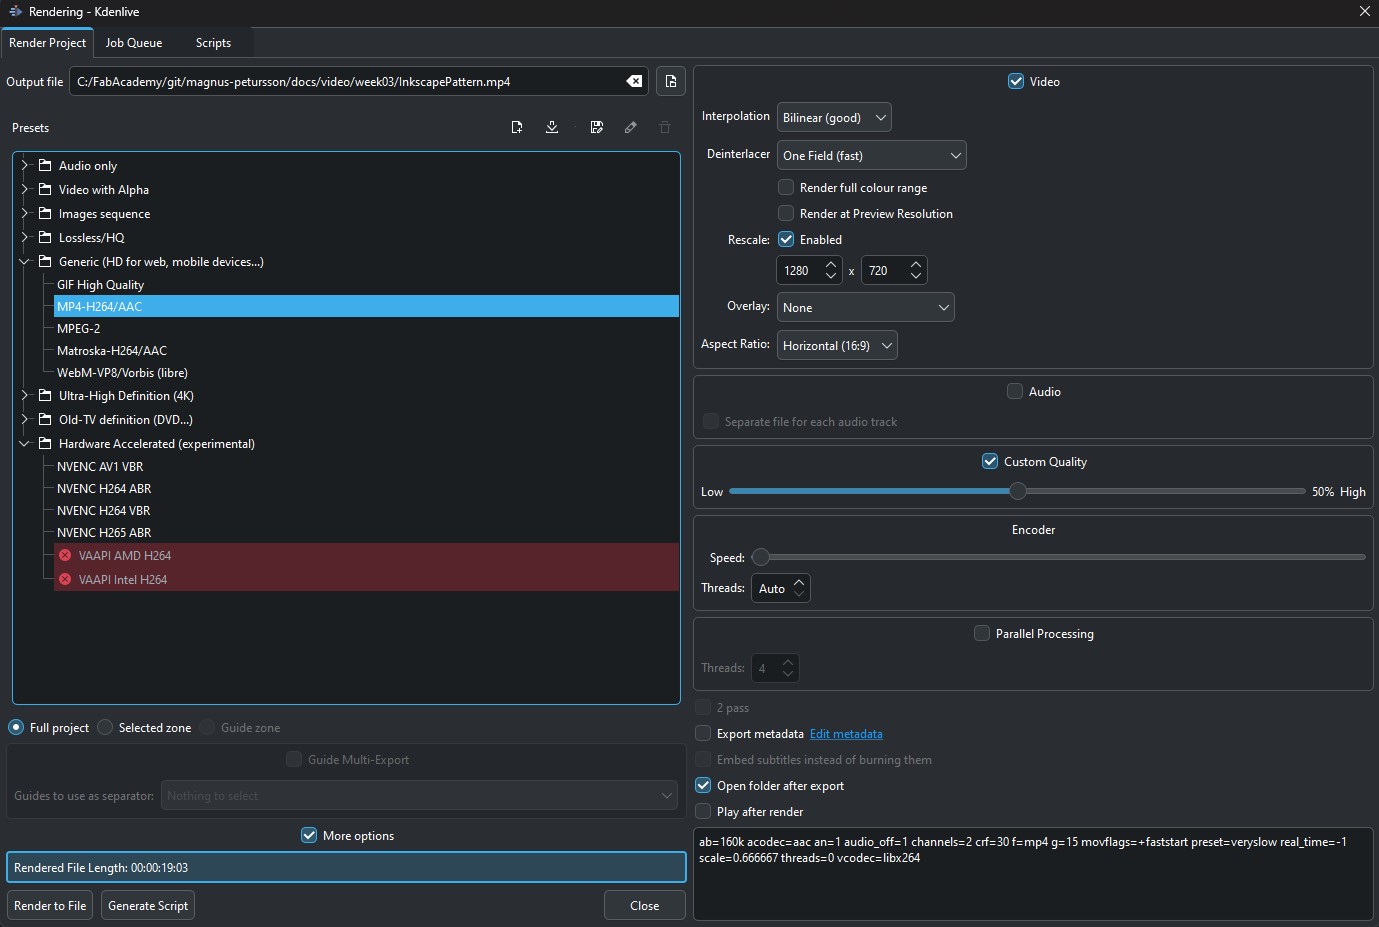1379x927 pixels.
Task: Open the Overlay dropdown
Action: point(866,307)
